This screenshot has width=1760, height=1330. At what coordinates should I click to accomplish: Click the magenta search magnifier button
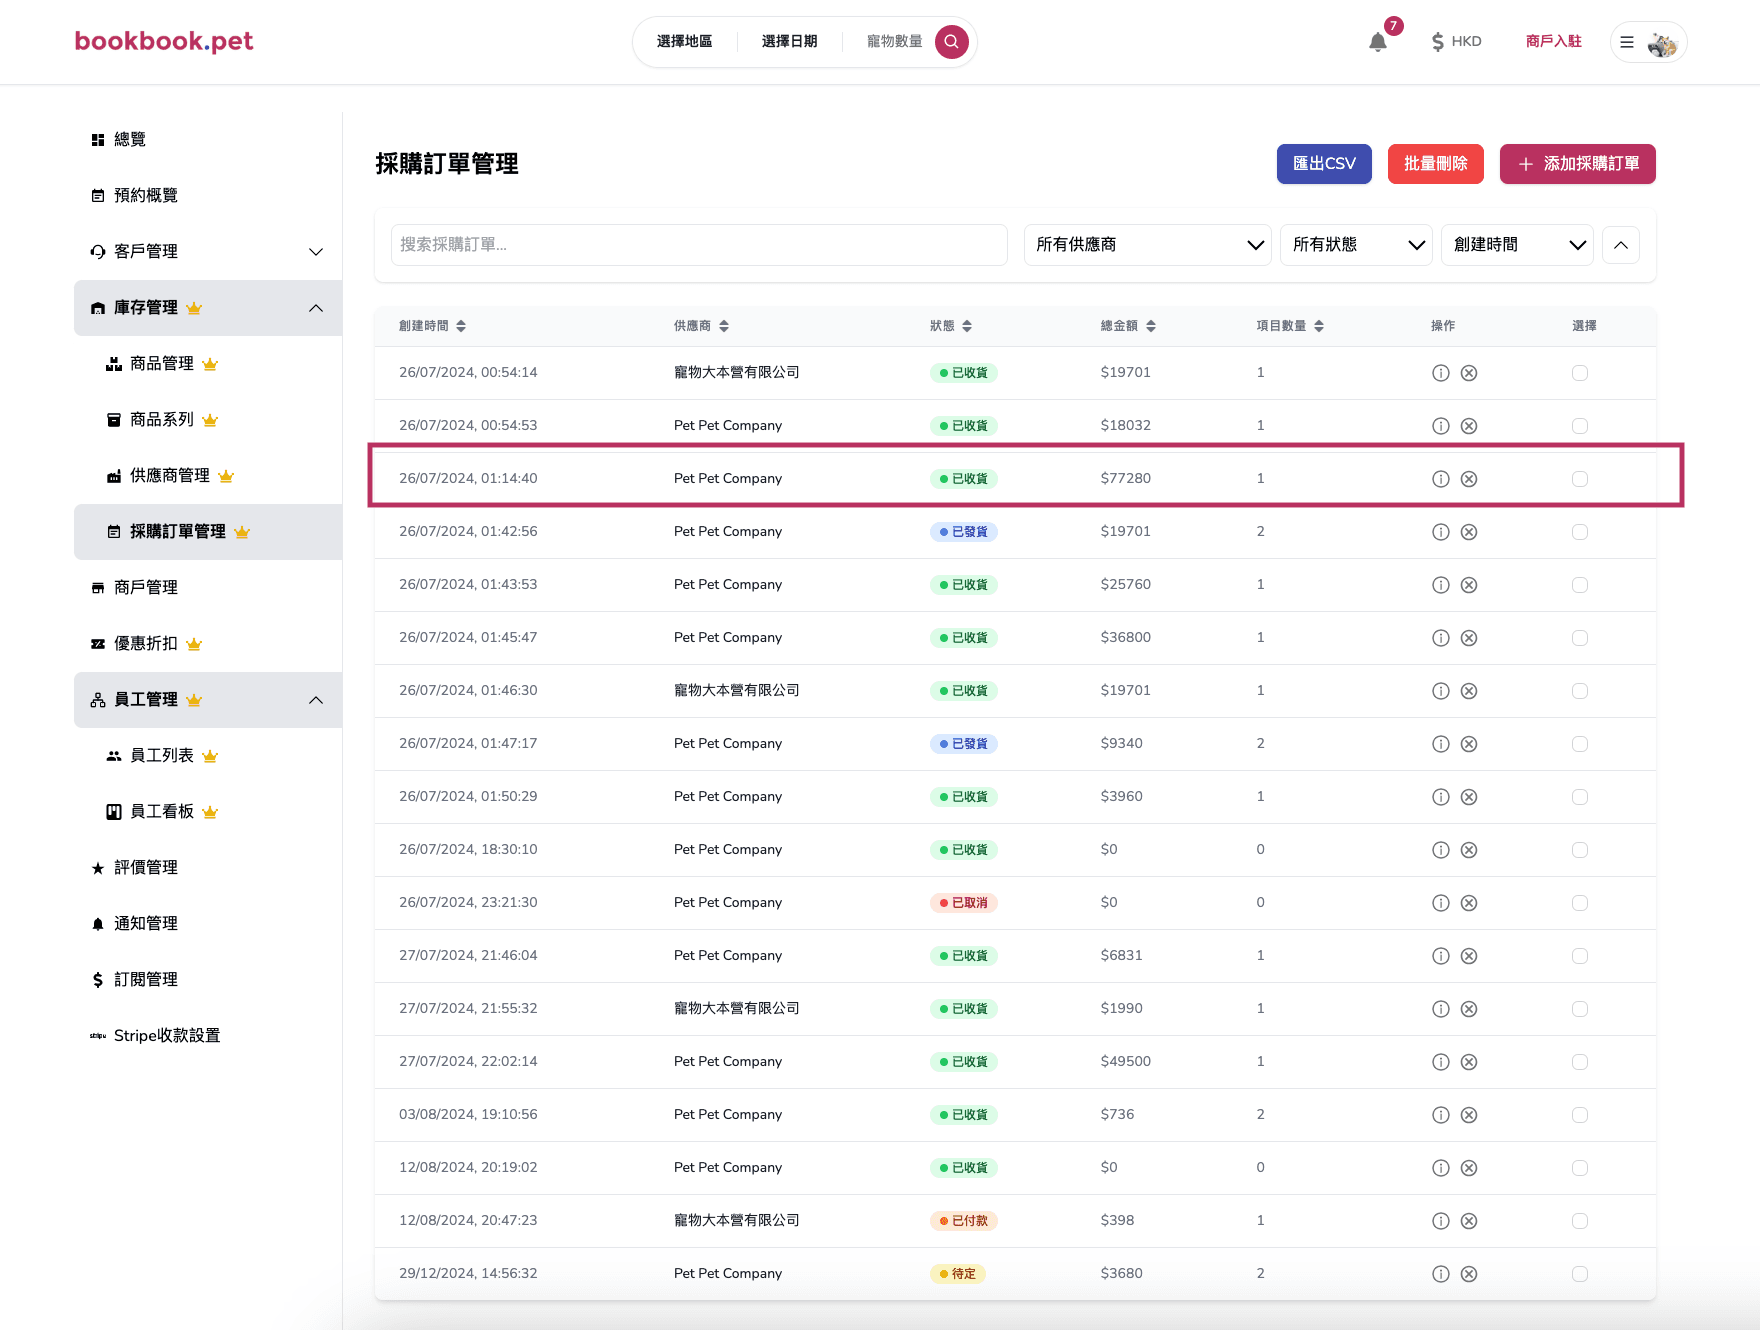pos(952,42)
